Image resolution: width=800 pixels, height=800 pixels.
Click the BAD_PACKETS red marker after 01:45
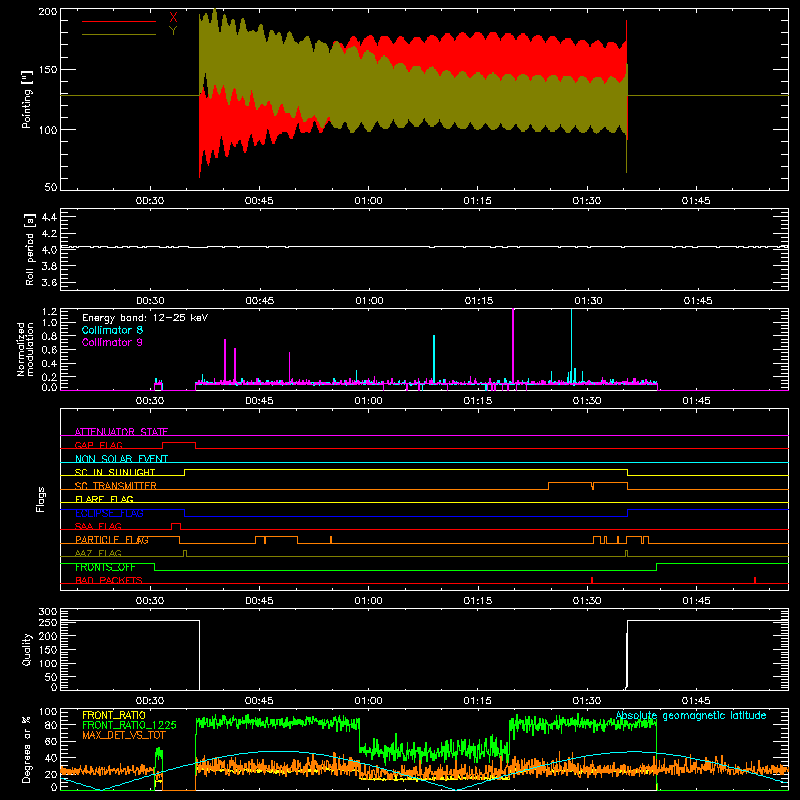point(755,580)
